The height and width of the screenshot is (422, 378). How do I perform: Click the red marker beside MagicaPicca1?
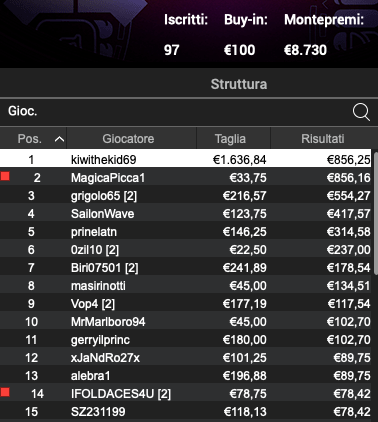(x=5, y=176)
